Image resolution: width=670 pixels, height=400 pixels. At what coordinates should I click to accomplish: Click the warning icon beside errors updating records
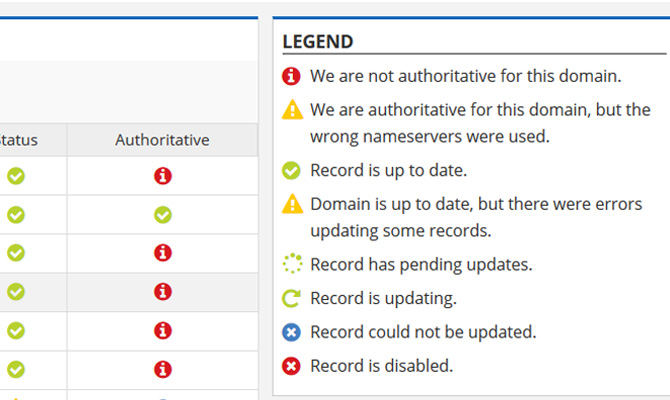point(292,204)
